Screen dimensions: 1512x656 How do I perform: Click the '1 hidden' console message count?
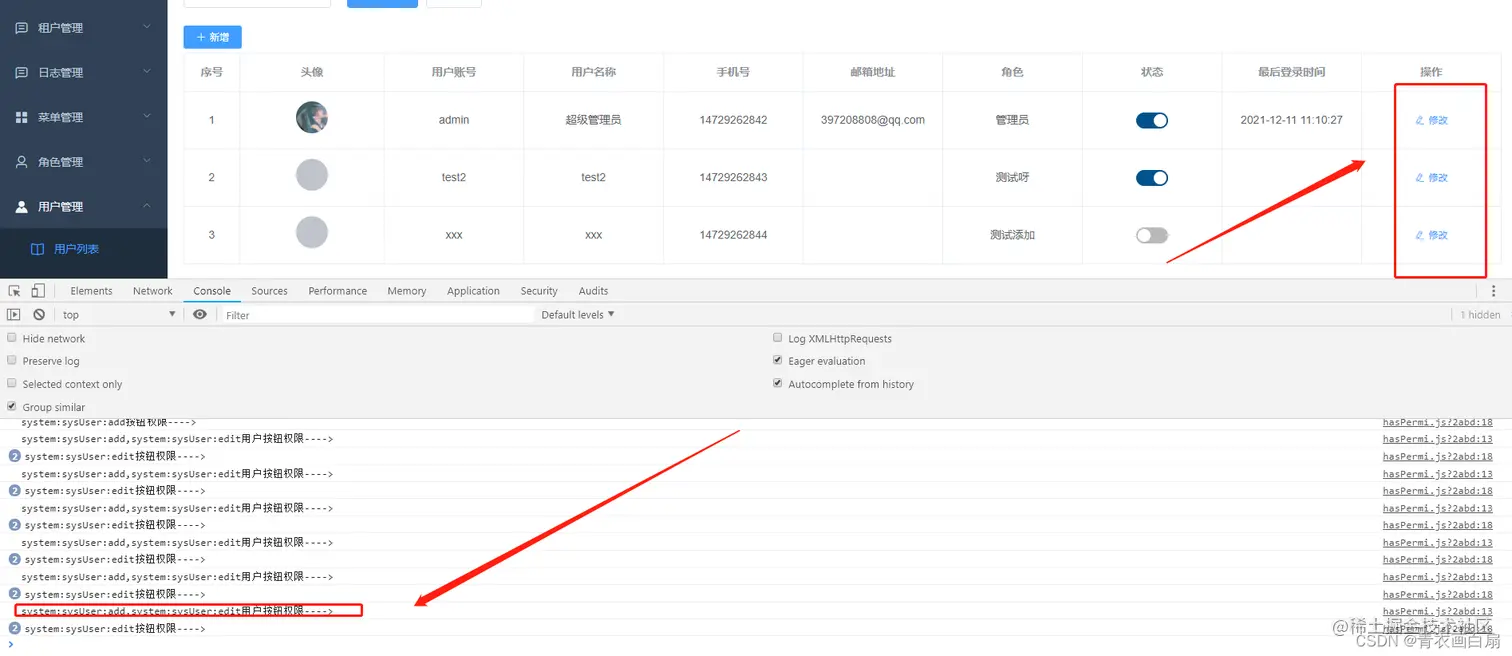point(1480,315)
